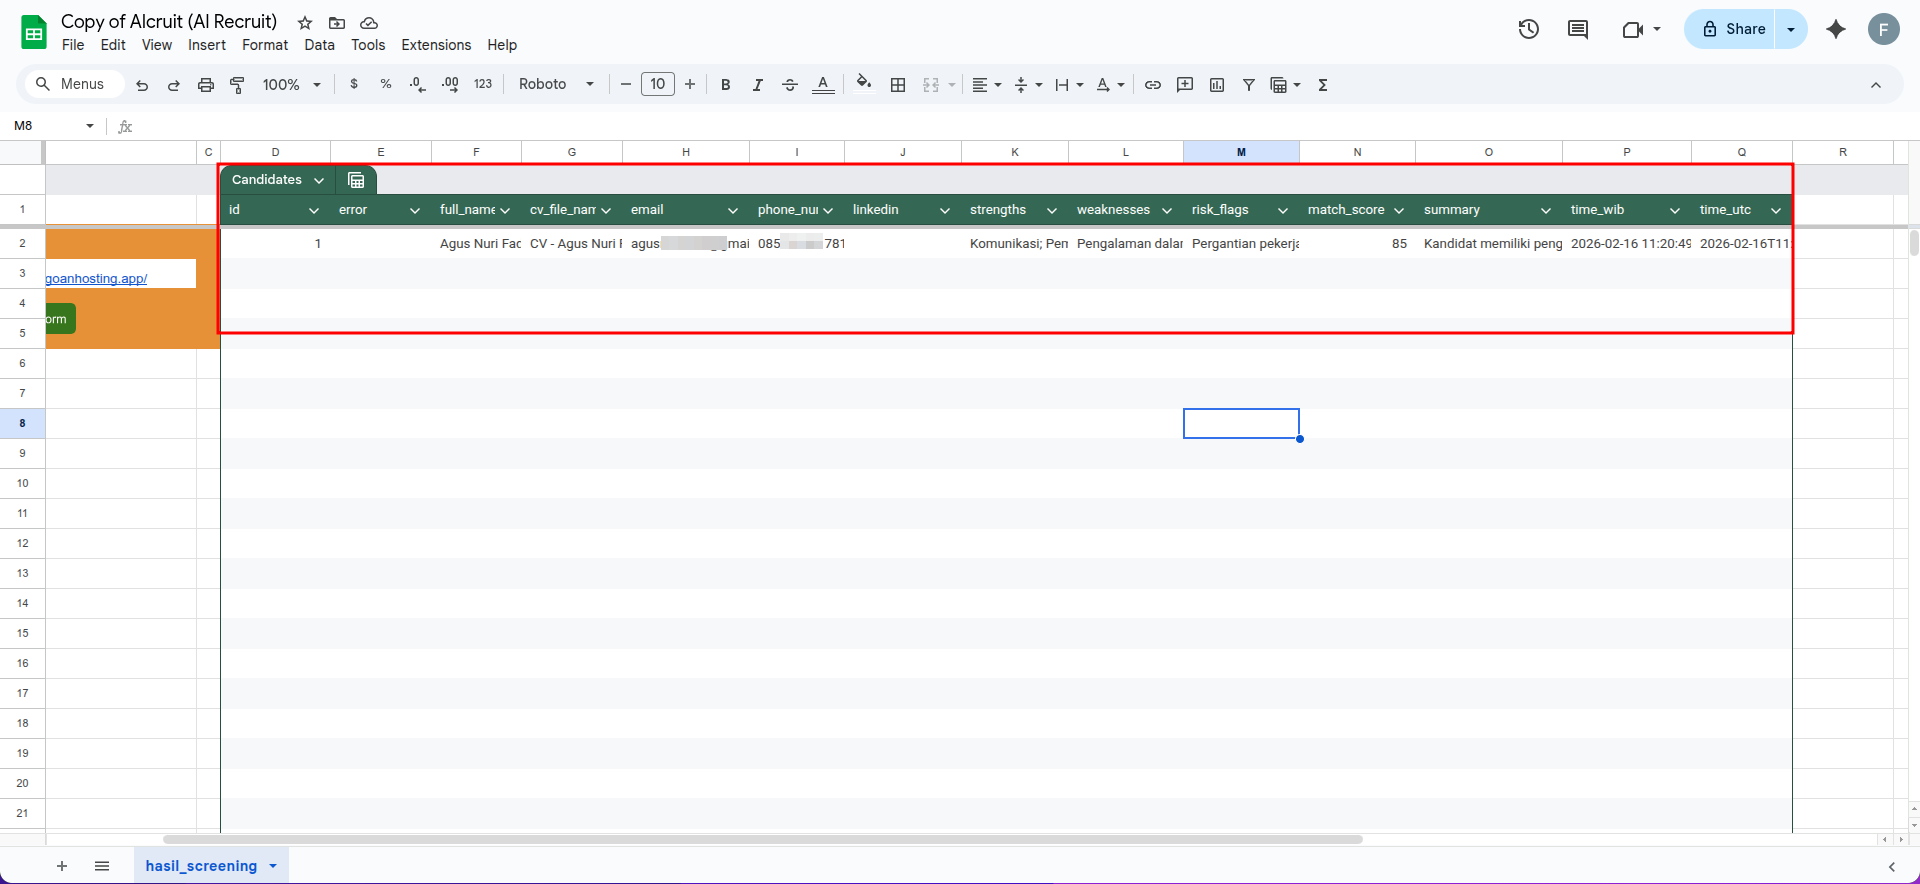Viewport: 1920px width, 884px height.
Task: Open the goanhosting.app link
Action: click(x=96, y=278)
